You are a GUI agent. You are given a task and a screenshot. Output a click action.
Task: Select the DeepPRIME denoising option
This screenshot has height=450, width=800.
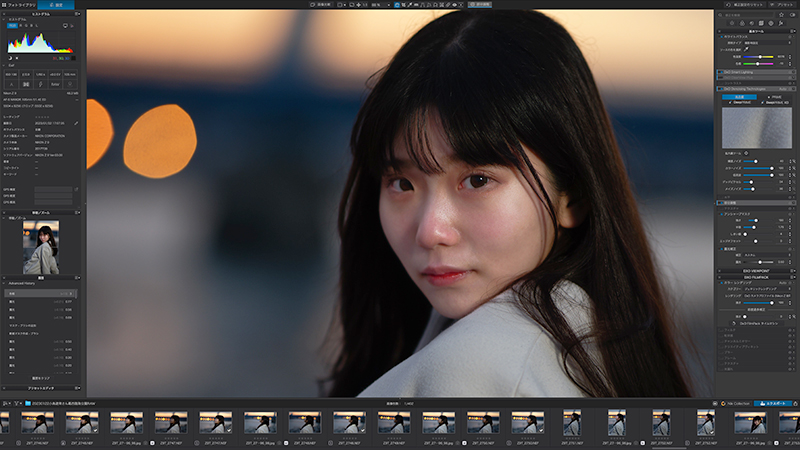740,103
